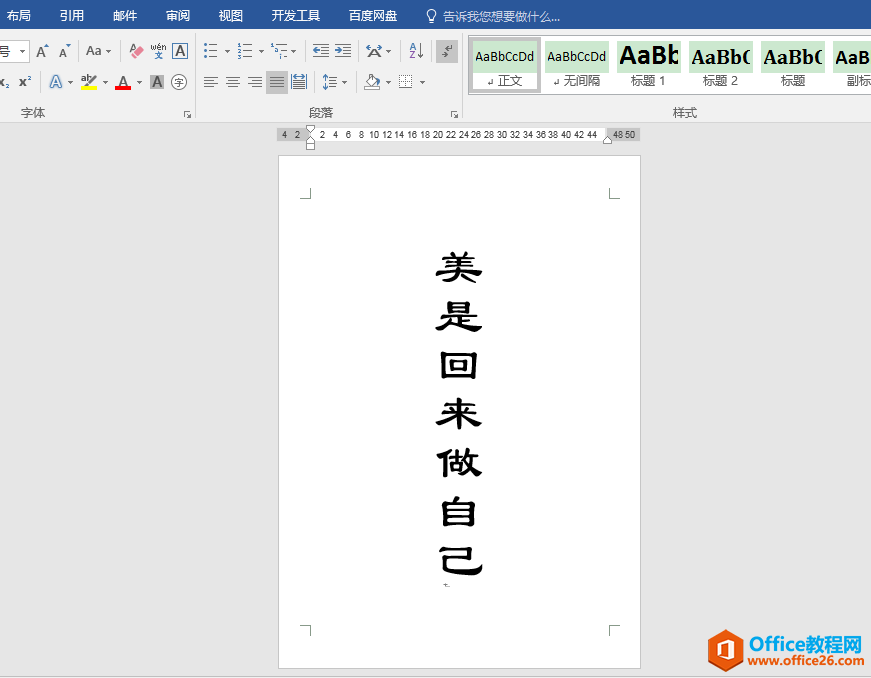Apply the 标题 style in gallery

(793, 65)
